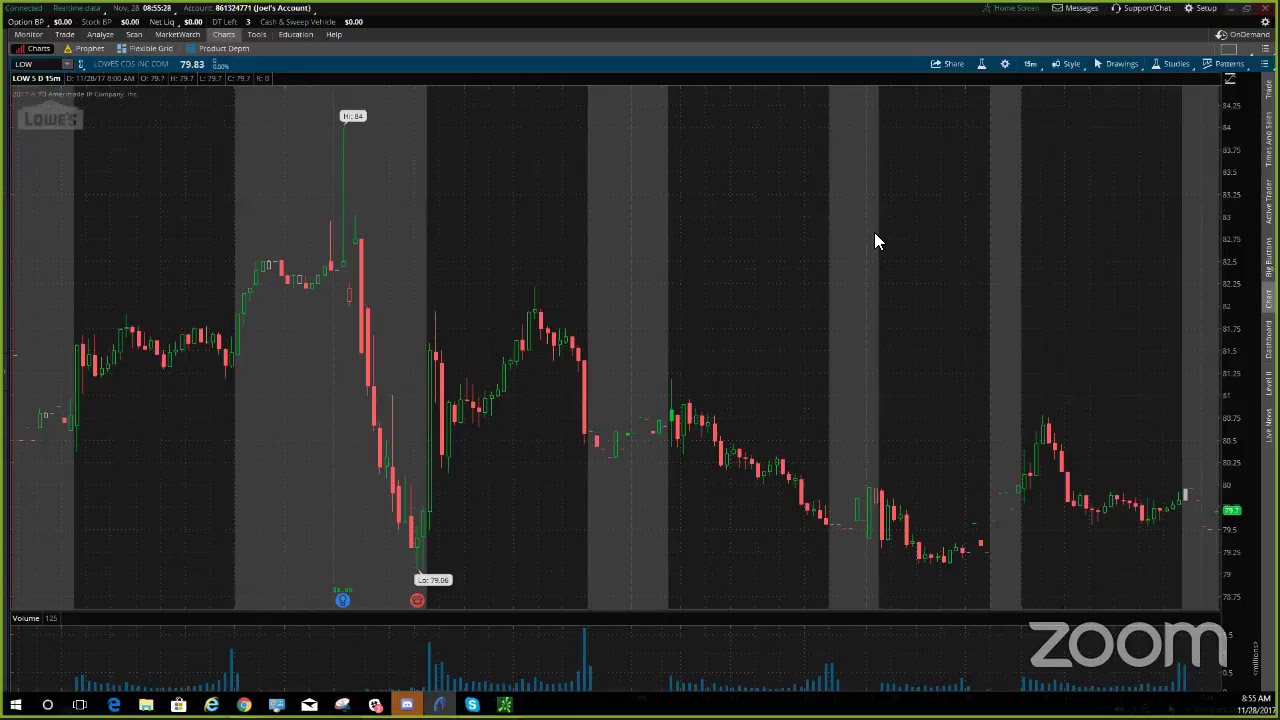The width and height of the screenshot is (1280, 720).
Task: Select the Charts main tab
Action: click(223, 34)
